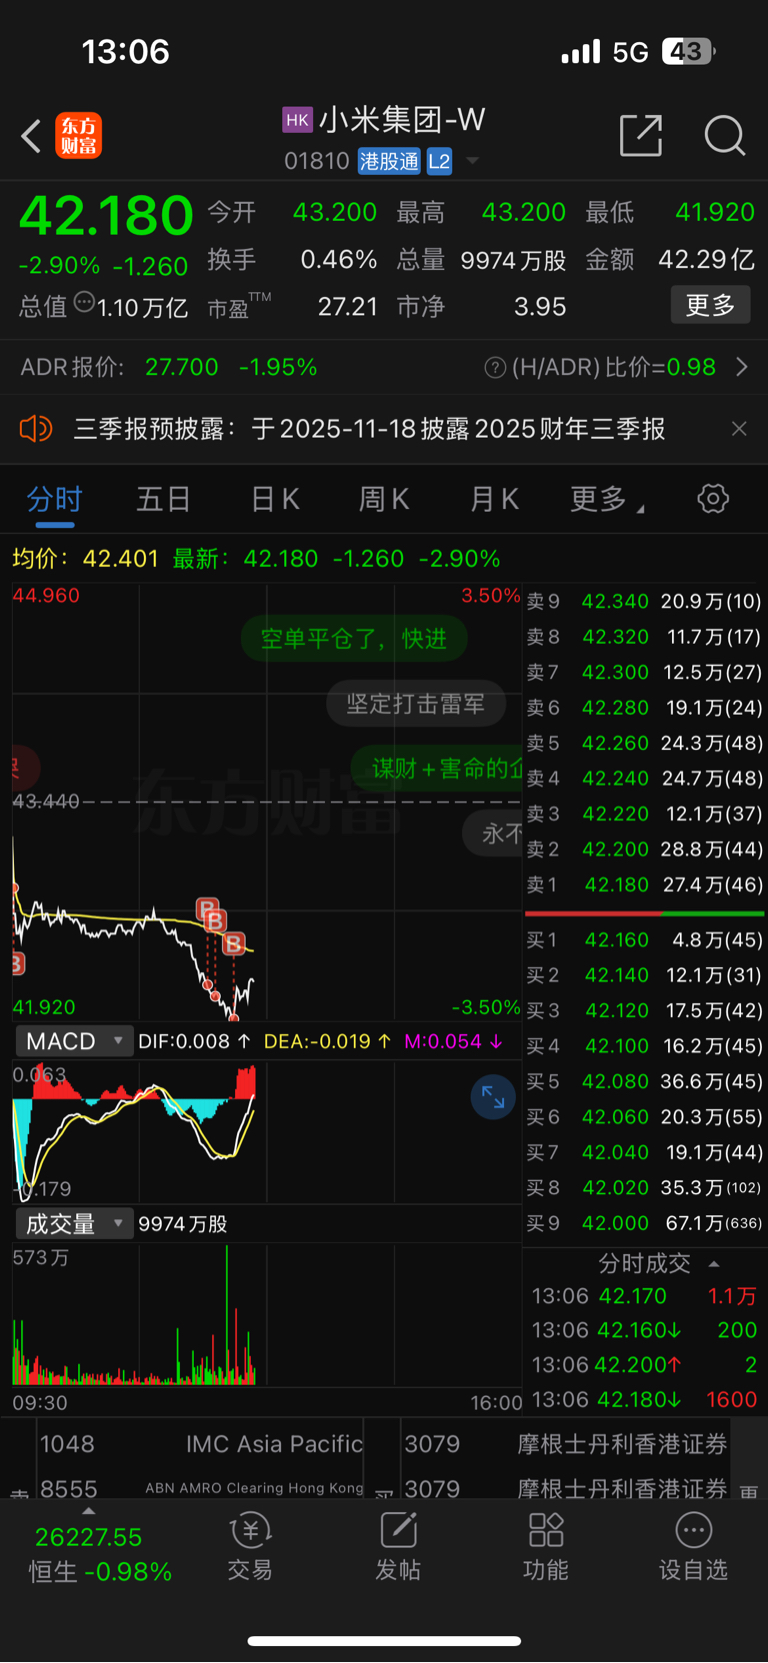Select 卖3 order row 42.220
The height and width of the screenshot is (1663, 768).
point(644,814)
